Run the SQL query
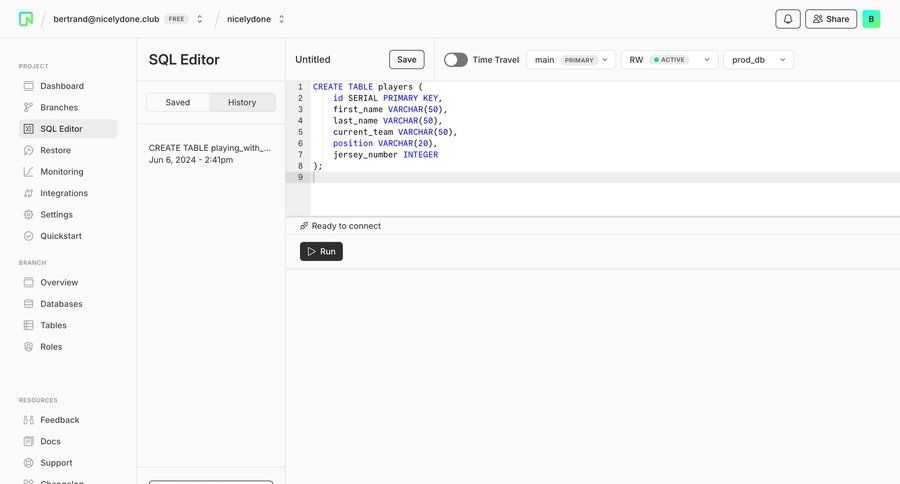900x484 pixels. click(x=321, y=251)
